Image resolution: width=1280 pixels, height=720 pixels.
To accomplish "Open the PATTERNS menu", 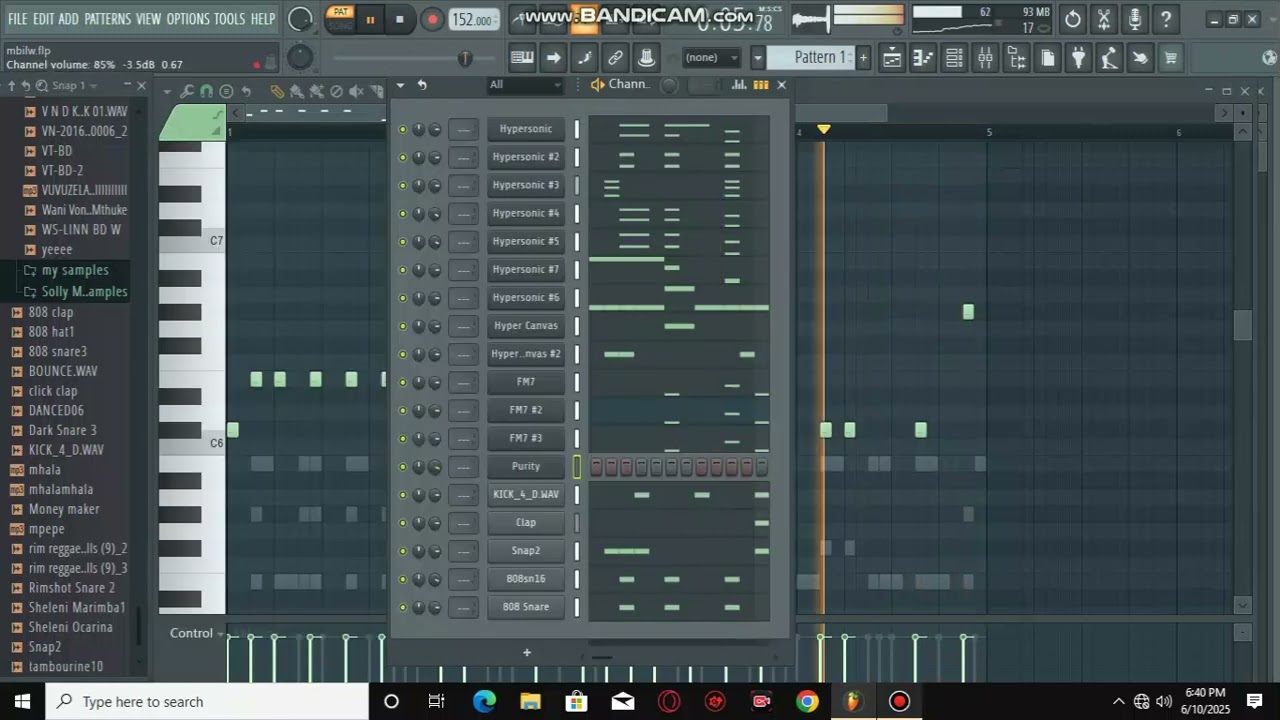I will pyautogui.click(x=107, y=19).
